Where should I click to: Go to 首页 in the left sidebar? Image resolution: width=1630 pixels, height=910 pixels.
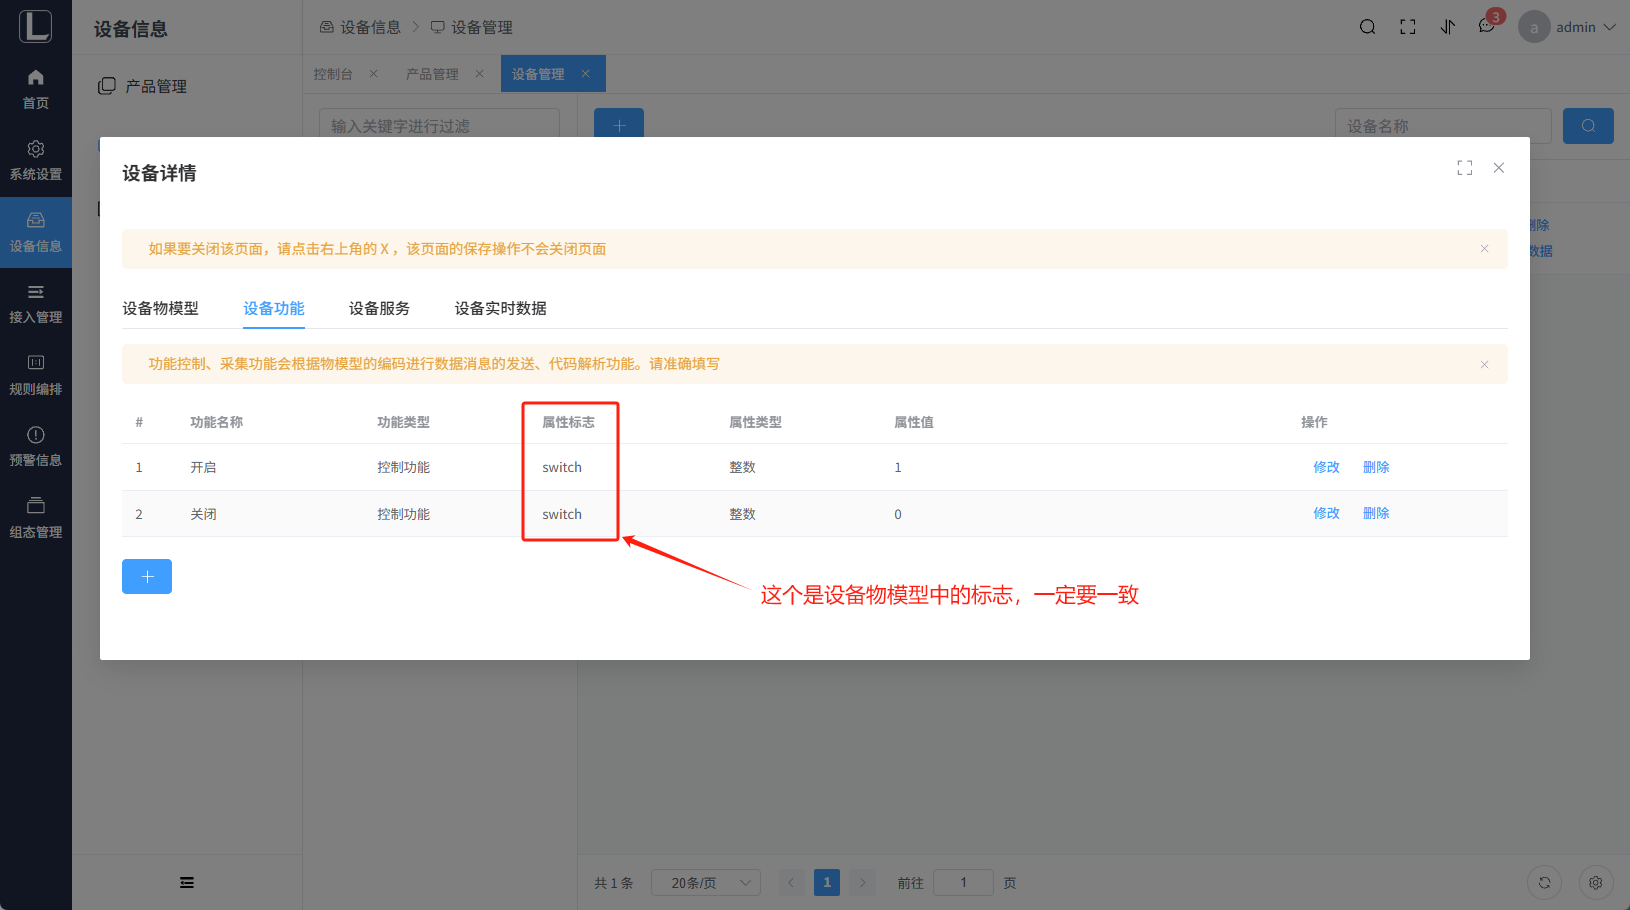tap(36, 89)
